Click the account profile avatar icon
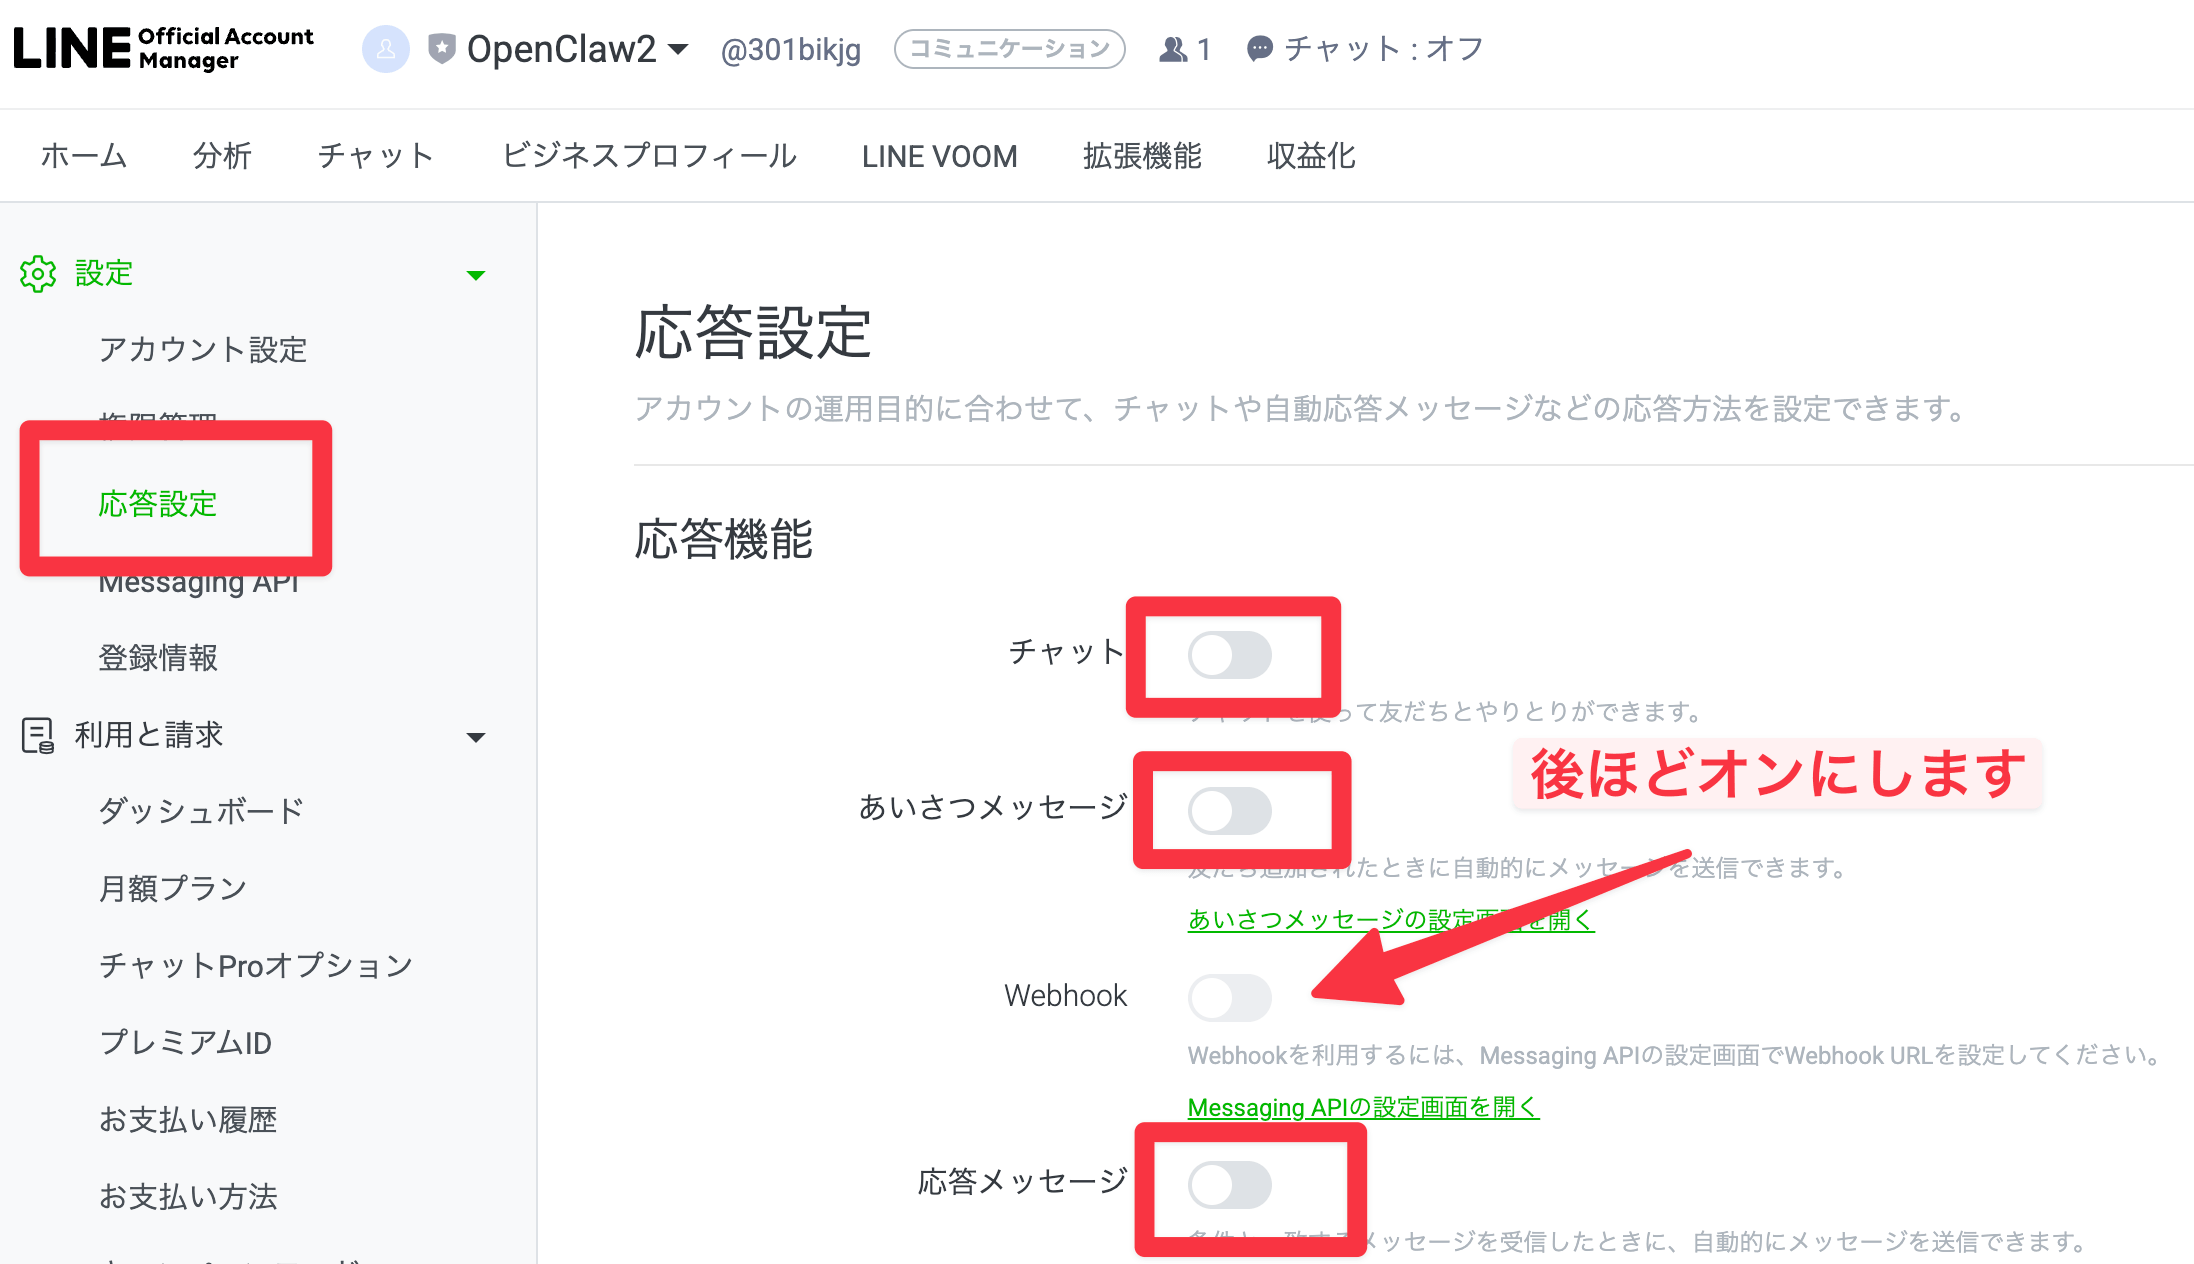Image resolution: width=2194 pixels, height=1264 pixels. tap(385, 49)
